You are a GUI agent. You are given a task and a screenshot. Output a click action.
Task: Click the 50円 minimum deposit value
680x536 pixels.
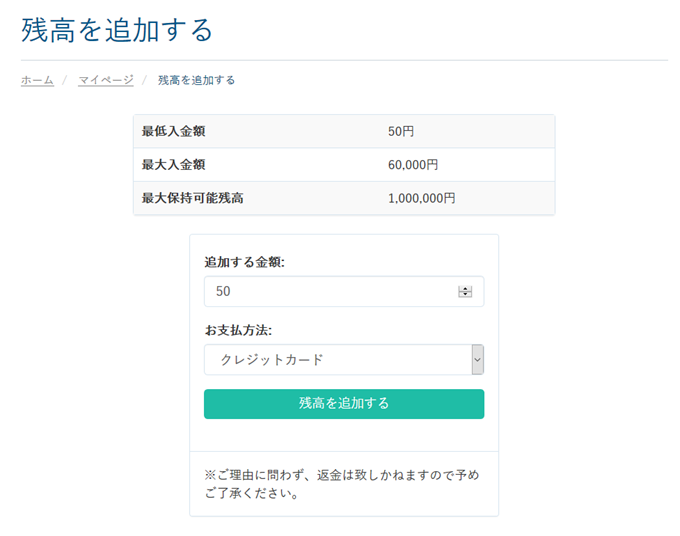point(400,132)
